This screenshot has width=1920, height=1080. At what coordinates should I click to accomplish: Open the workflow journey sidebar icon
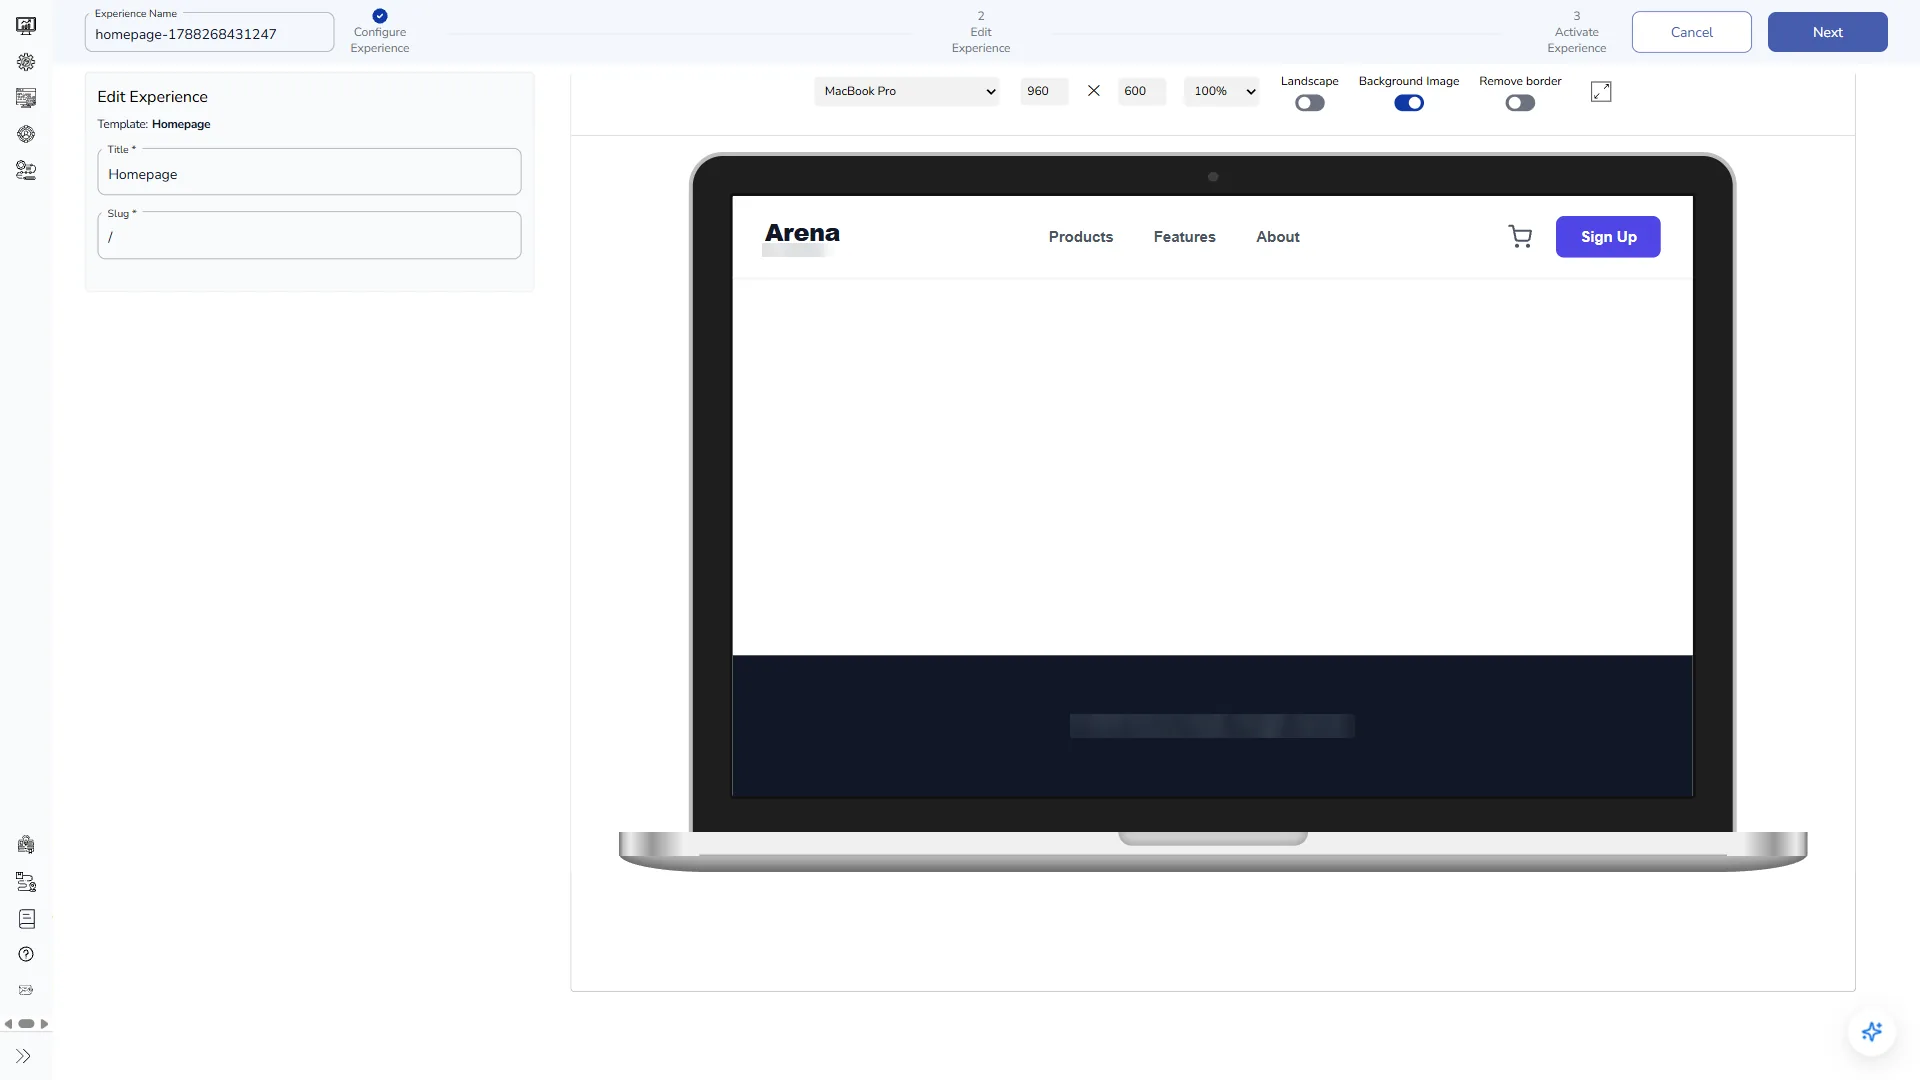tap(26, 170)
